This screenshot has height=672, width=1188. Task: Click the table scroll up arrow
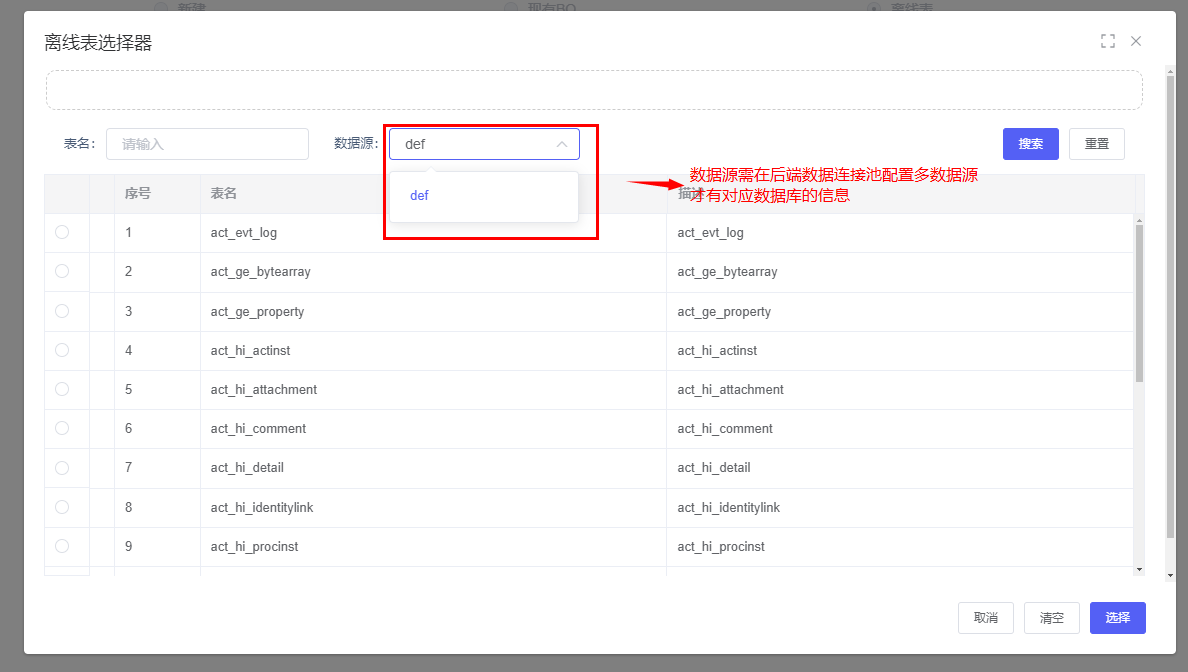point(1139,220)
